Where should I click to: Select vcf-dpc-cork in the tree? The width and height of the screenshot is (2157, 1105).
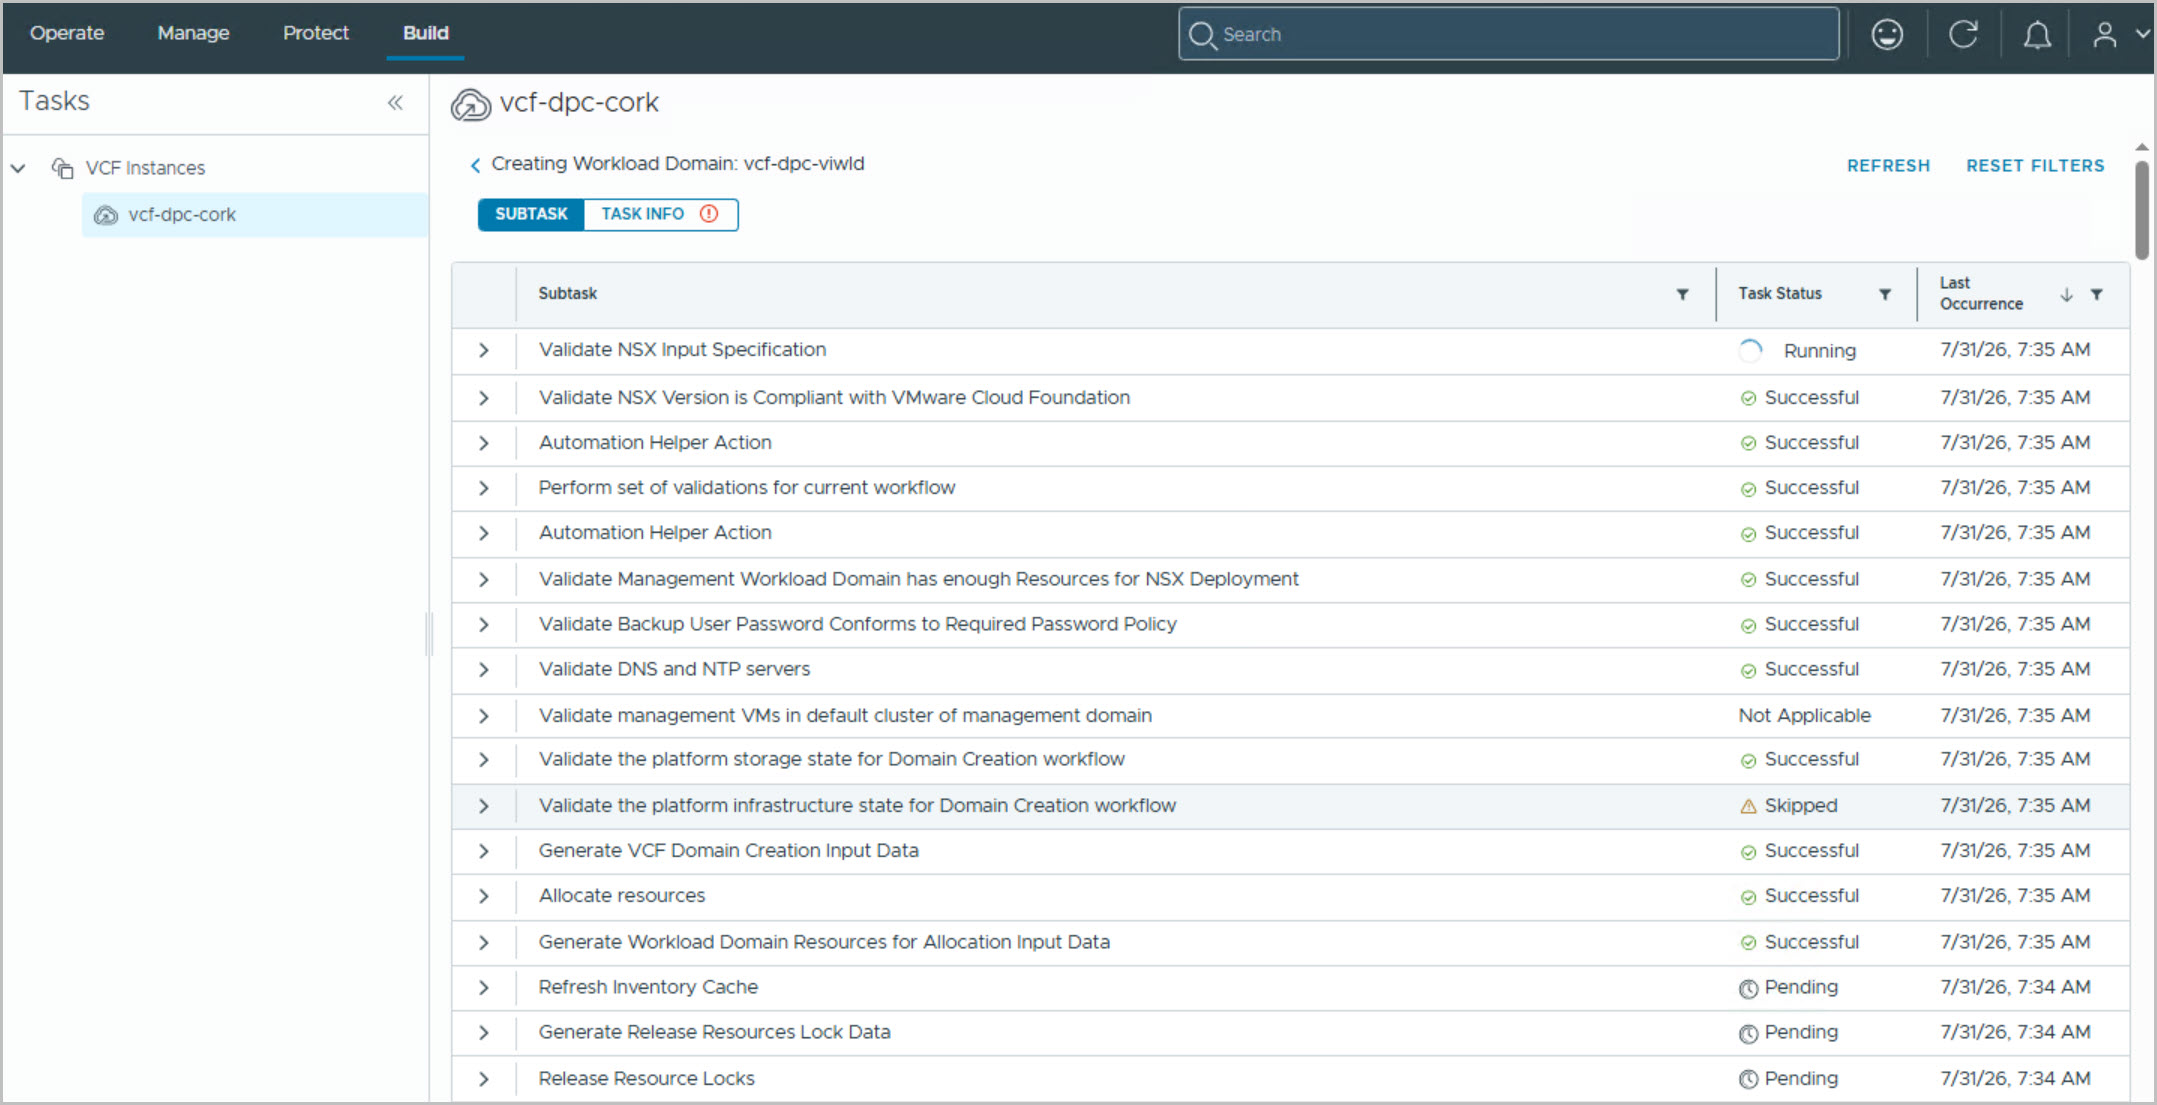point(255,215)
